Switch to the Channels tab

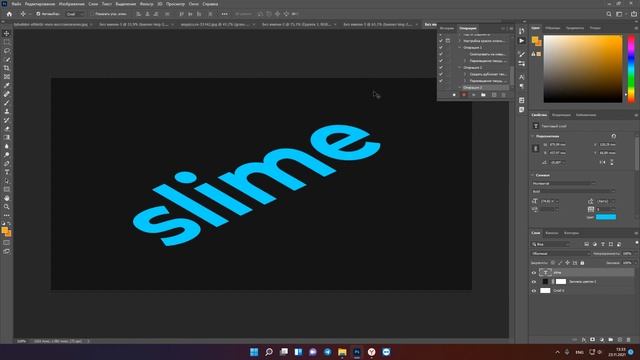(x=551, y=233)
